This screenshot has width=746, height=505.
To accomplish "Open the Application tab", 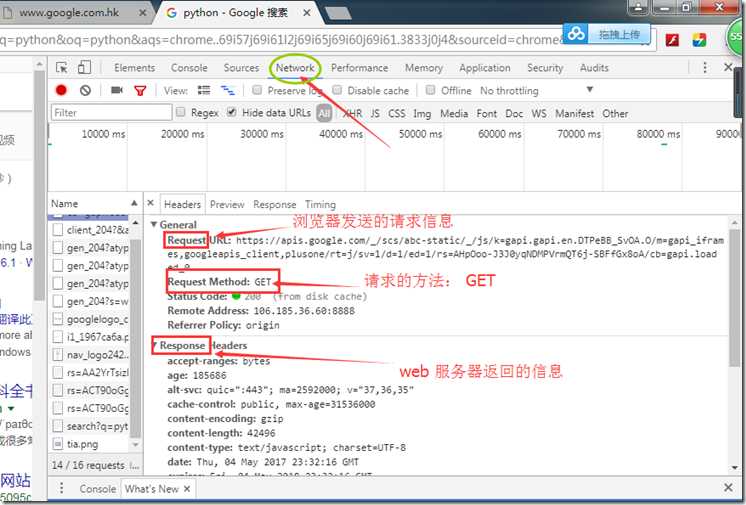I will pyautogui.click(x=484, y=68).
